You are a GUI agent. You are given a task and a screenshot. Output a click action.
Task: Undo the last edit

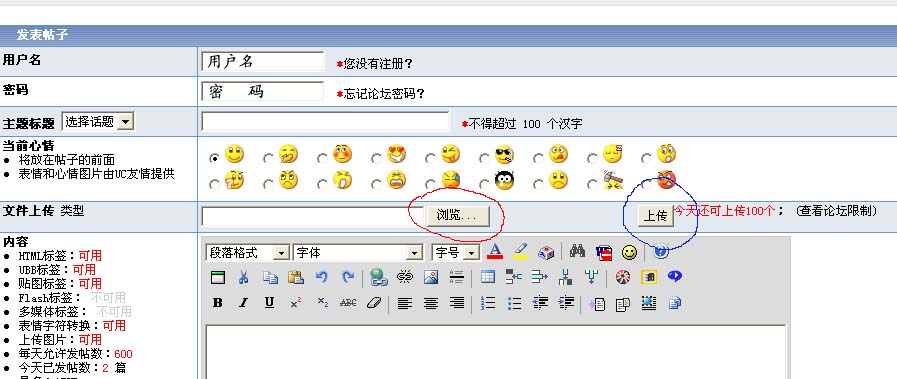tap(322, 278)
